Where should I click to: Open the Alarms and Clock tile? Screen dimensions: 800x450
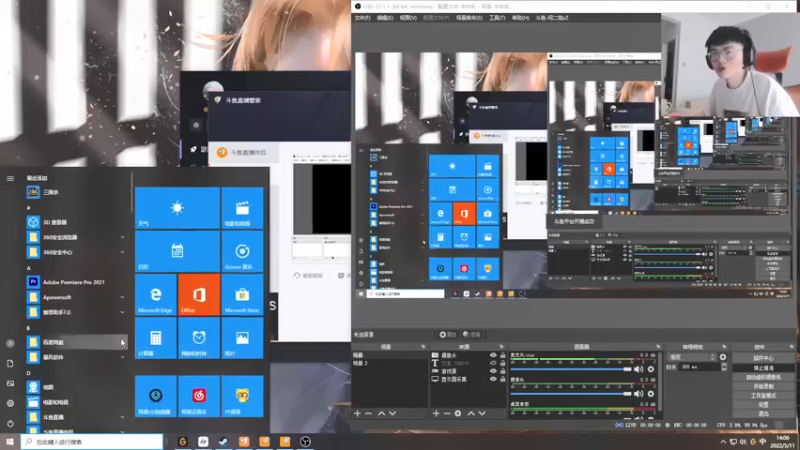pos(199,338)
